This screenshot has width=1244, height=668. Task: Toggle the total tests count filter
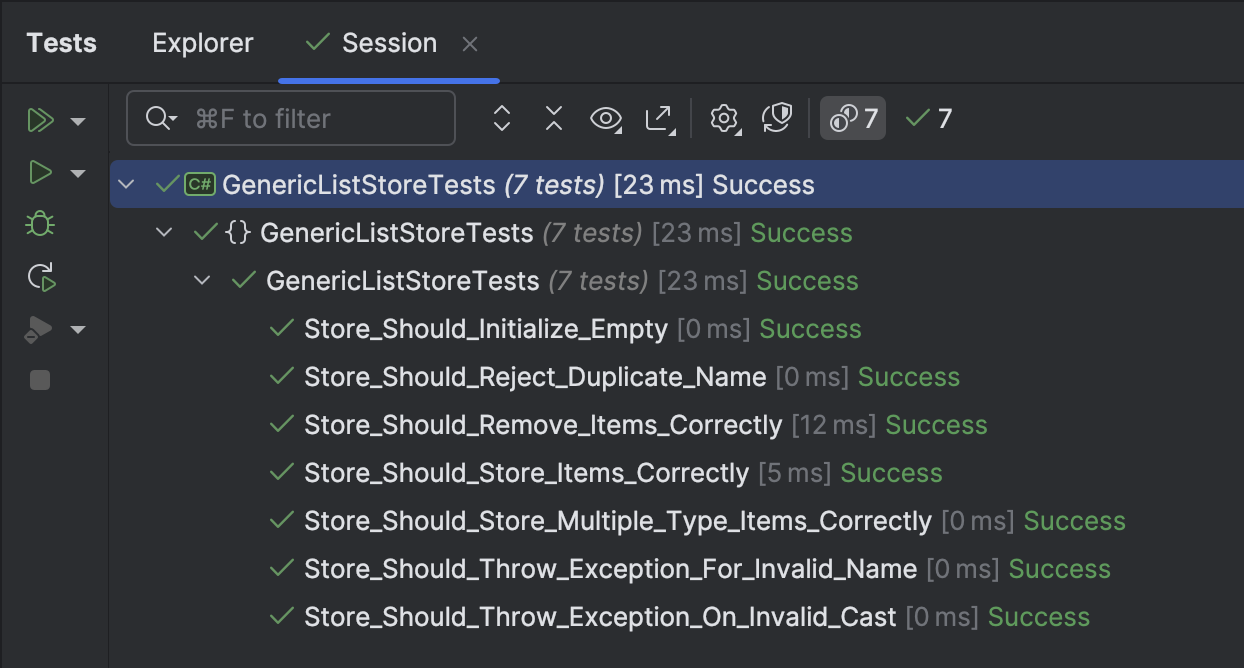pyautogui.click(x=852, y=118)
